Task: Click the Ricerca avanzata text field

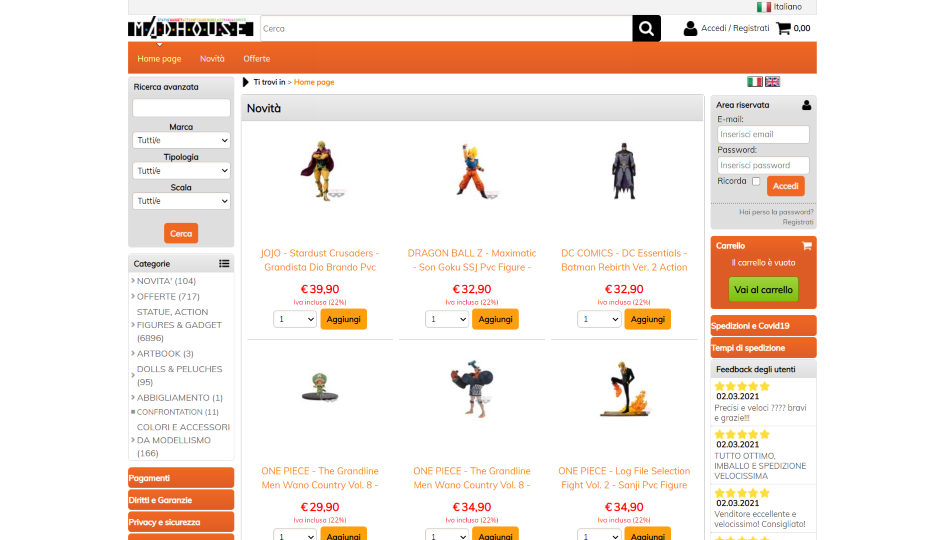Action: tap(181, 108)
